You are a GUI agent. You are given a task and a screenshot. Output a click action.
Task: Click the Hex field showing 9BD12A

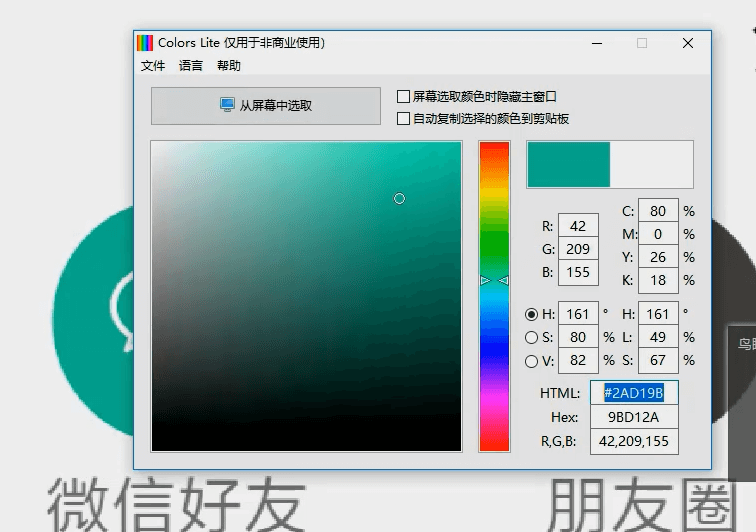(634, 417)
